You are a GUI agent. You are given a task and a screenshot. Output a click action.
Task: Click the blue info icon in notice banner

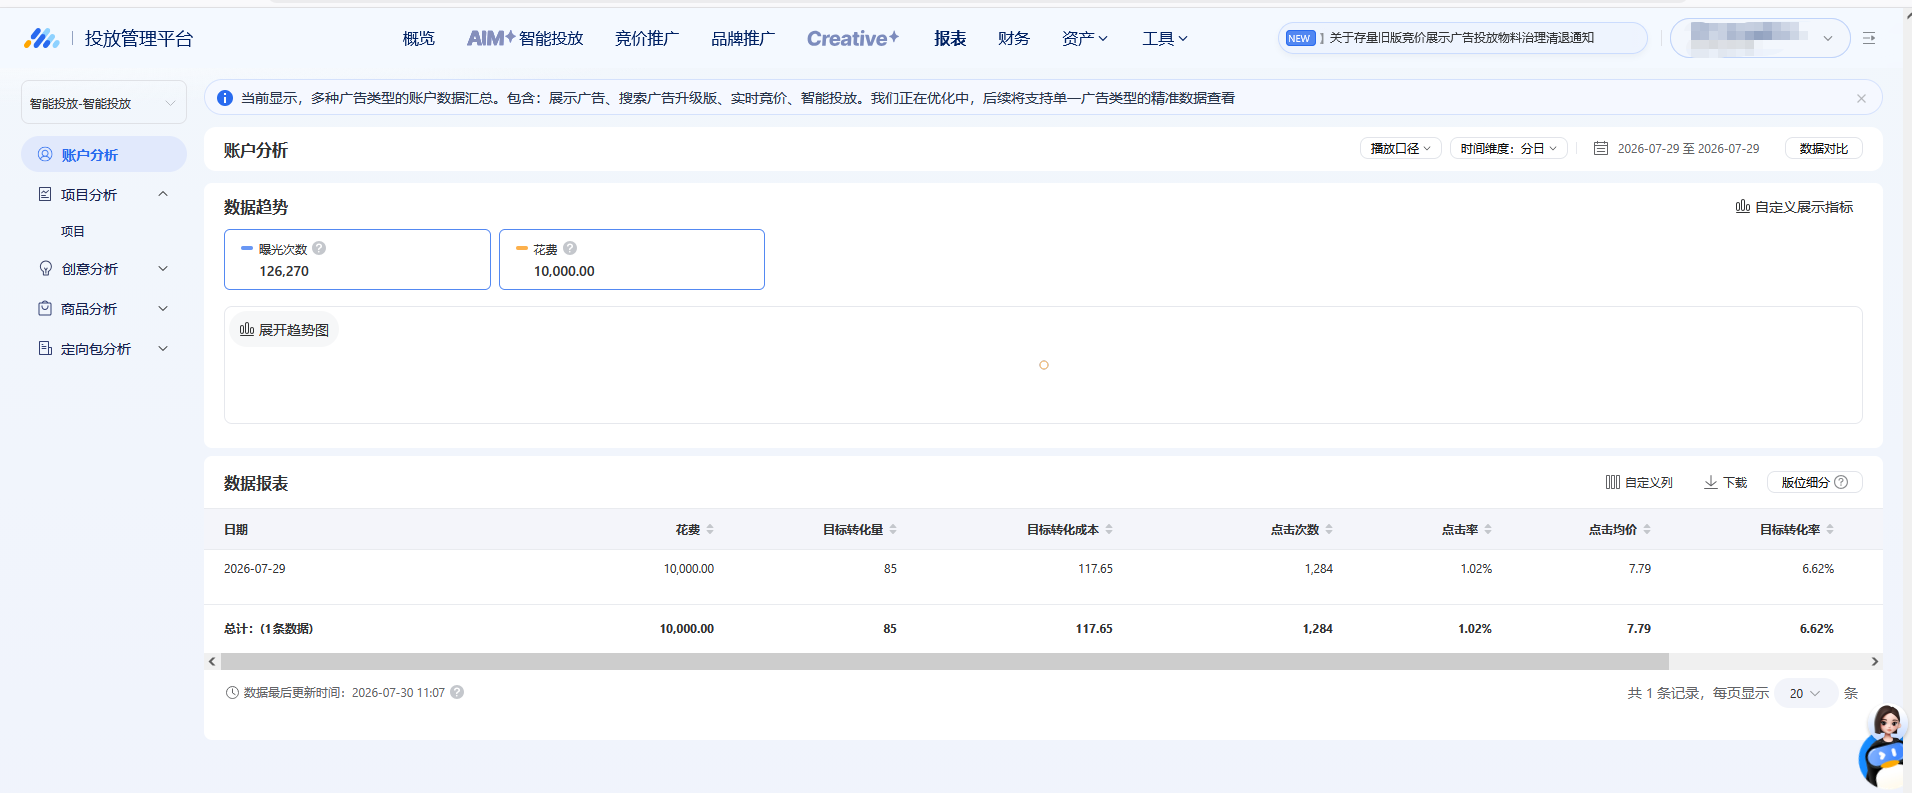pos(225,98)
